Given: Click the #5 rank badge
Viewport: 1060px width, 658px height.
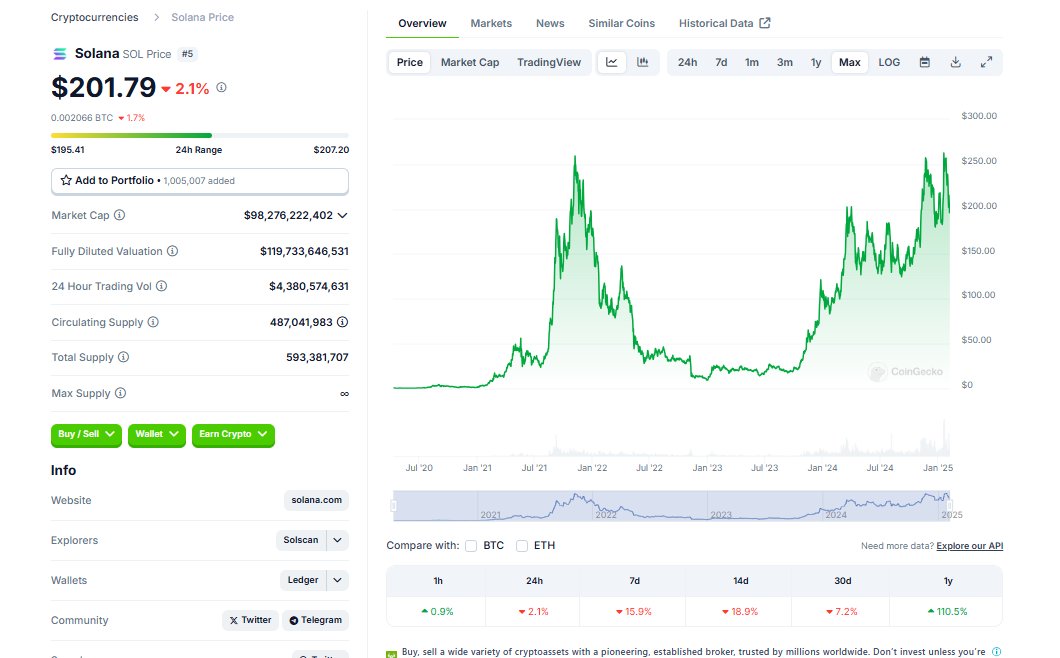Looking at the screenshot, I should click(187, 53).
